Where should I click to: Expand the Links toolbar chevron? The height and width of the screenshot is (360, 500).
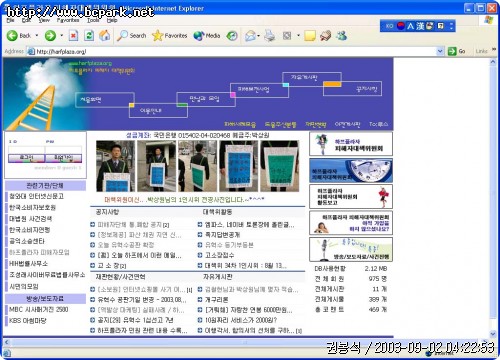point(494,49)
